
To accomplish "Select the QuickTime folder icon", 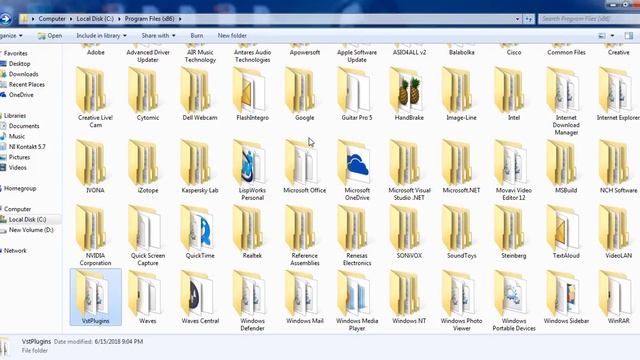I will (198, 229).
